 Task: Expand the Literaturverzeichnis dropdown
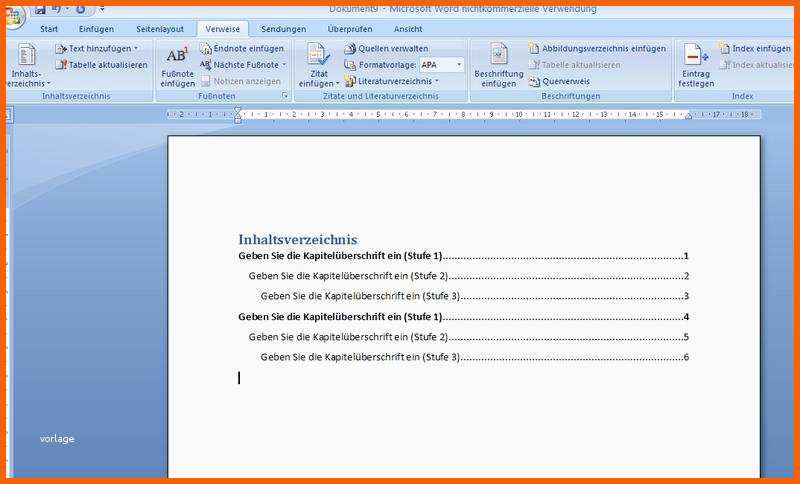[x=437, y=81]
